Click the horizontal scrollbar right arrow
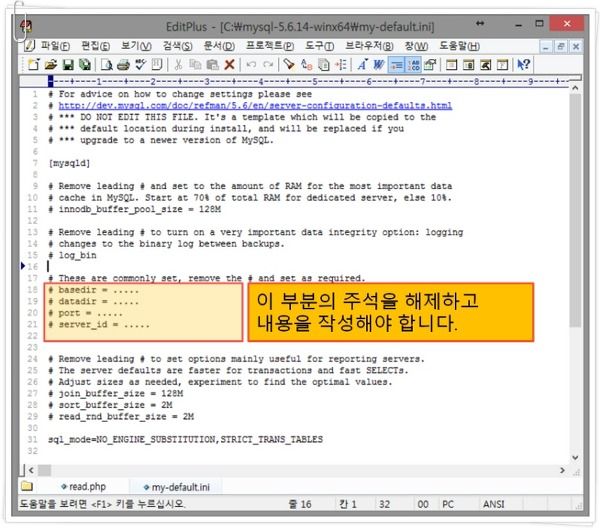This screenshot has height=530, width=600. 562,470
